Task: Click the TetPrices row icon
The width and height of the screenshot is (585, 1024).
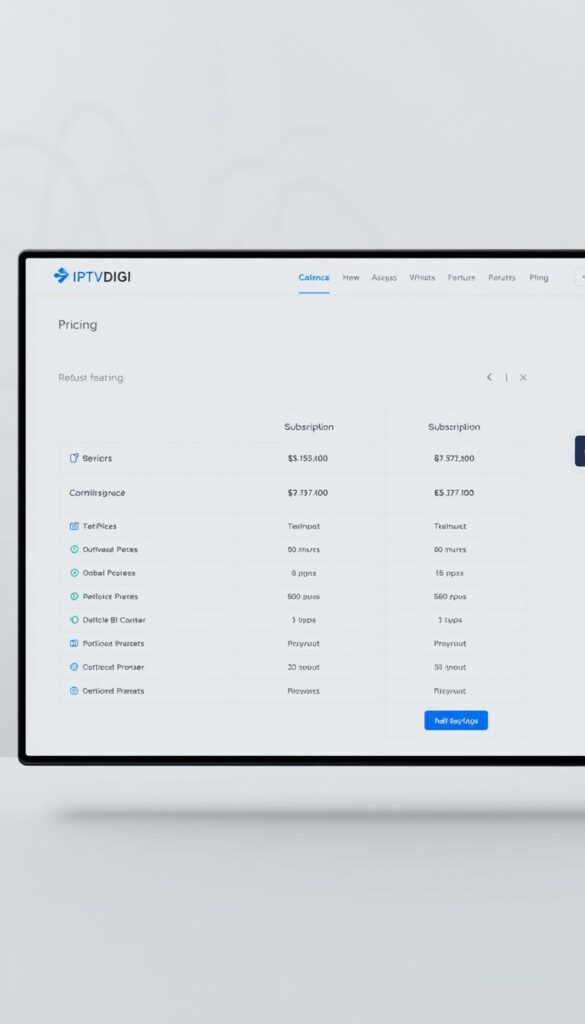Action: tap(74, 526)
